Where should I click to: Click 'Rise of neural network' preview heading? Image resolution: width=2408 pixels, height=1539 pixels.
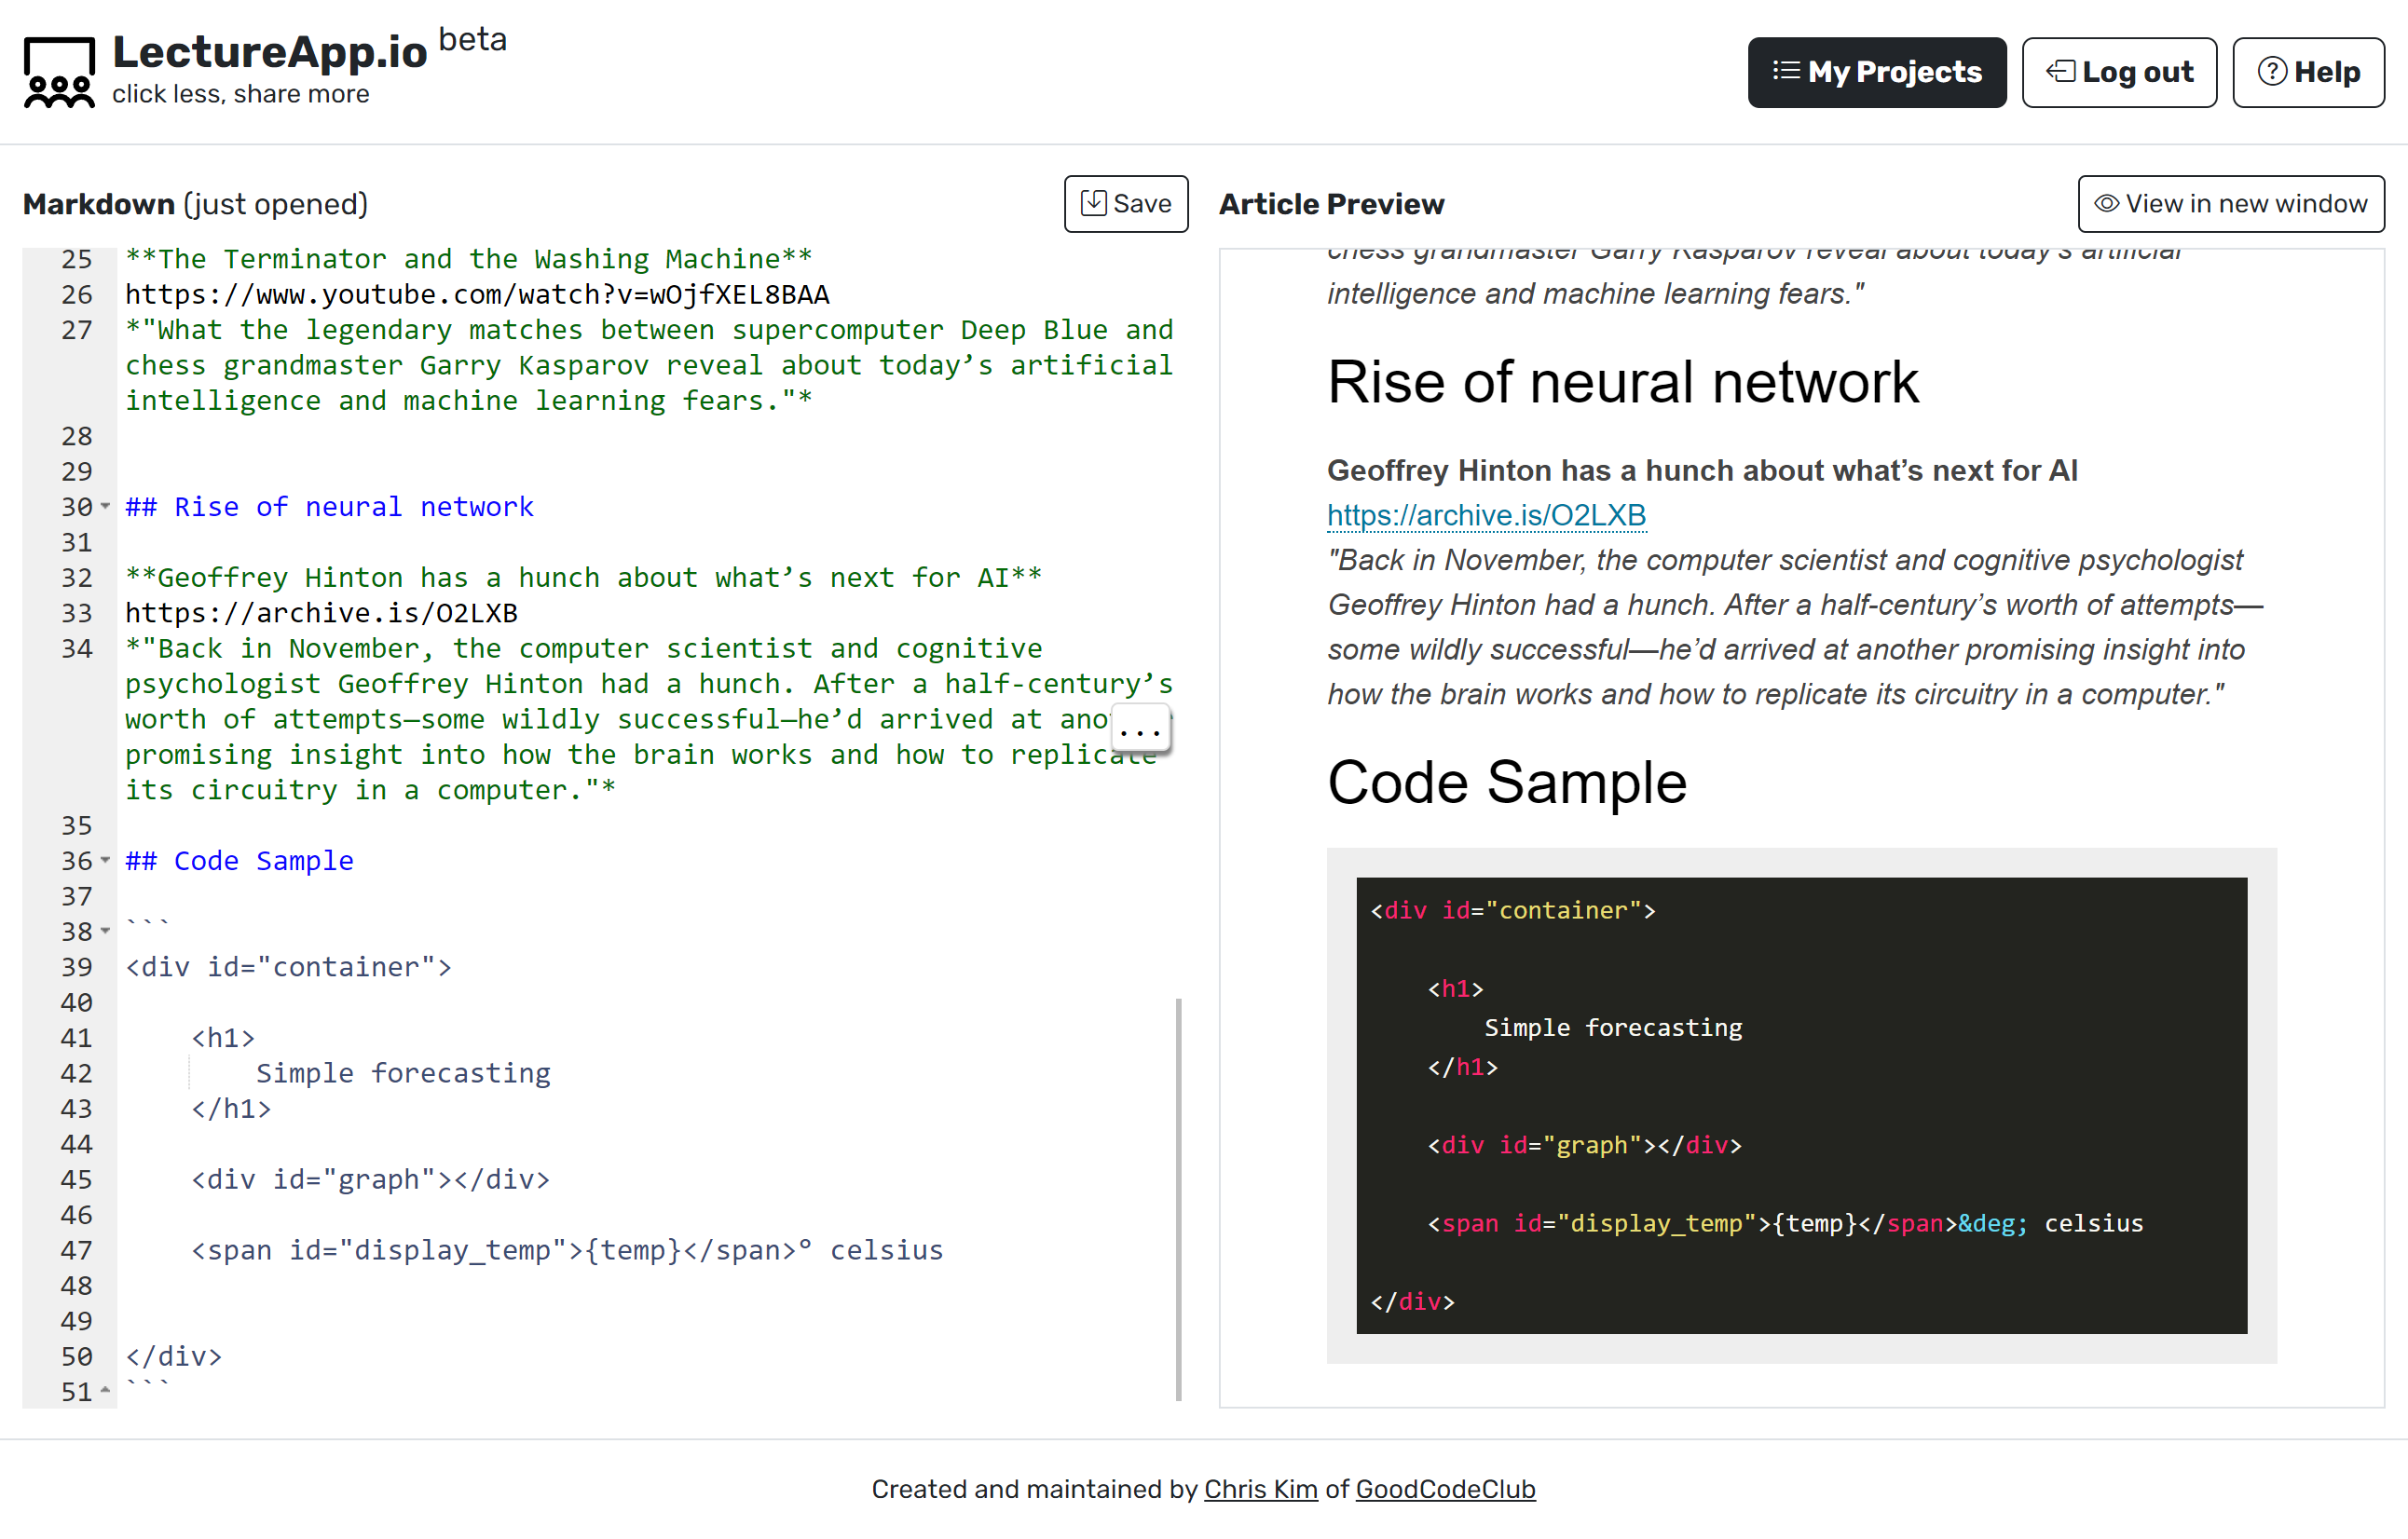click(1622, 382)
